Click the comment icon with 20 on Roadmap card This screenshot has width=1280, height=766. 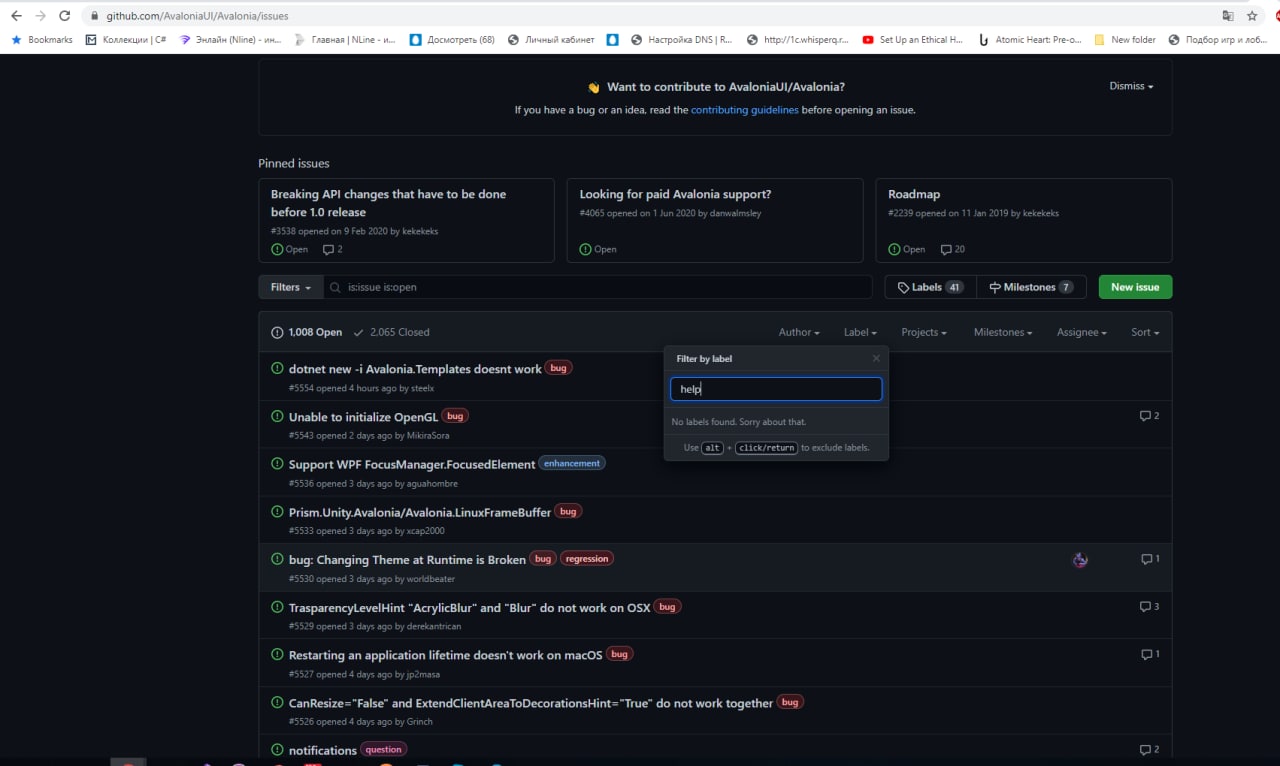953,249
